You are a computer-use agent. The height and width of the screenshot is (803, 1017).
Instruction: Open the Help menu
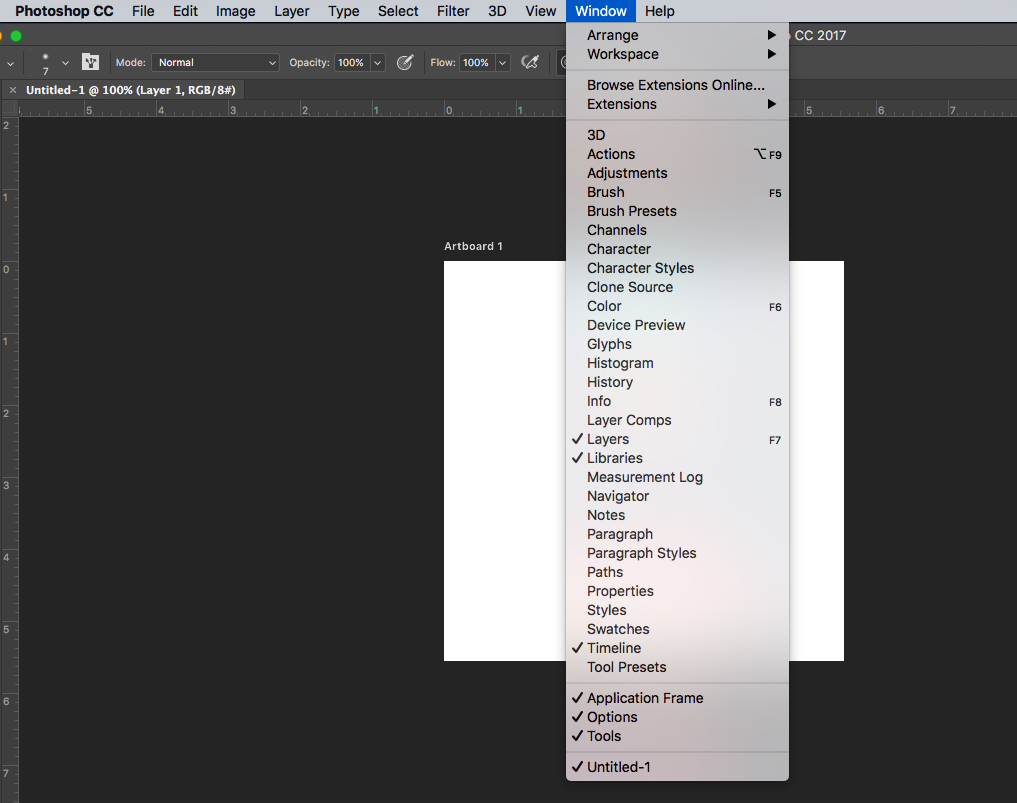tap(659, 11)
